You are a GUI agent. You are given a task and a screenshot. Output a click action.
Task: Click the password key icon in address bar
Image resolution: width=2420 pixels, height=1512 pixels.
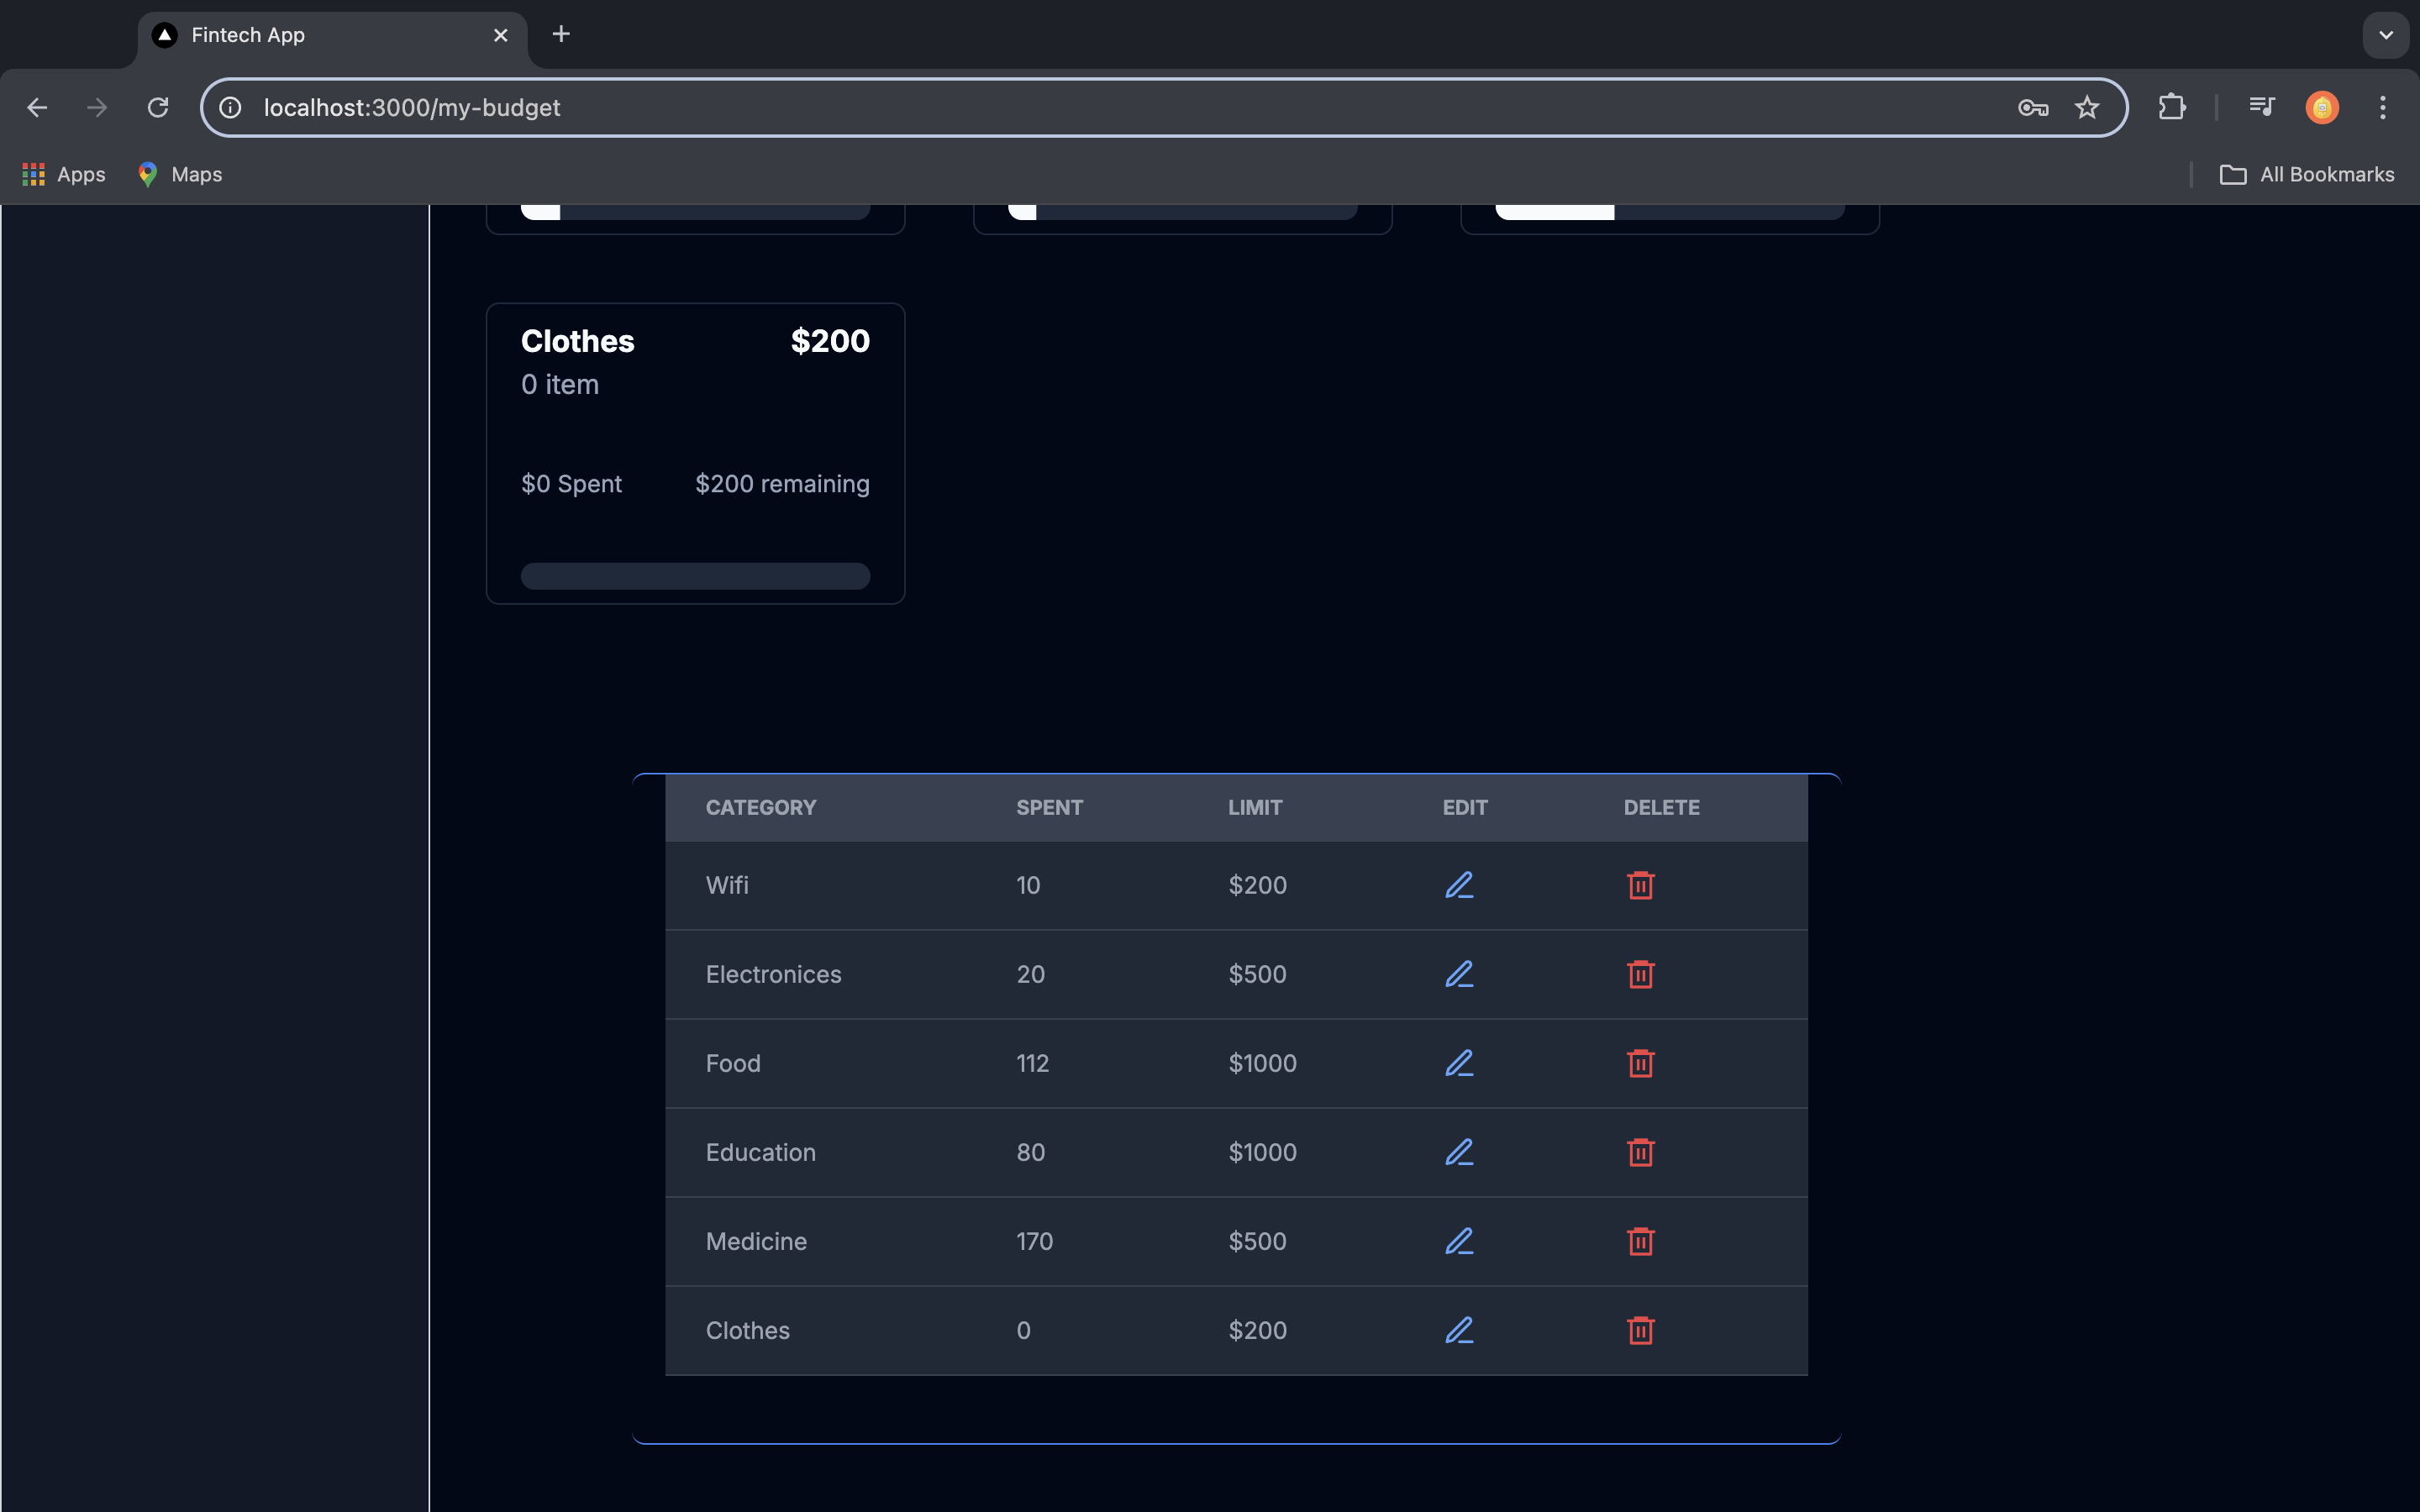(2032, 107)
